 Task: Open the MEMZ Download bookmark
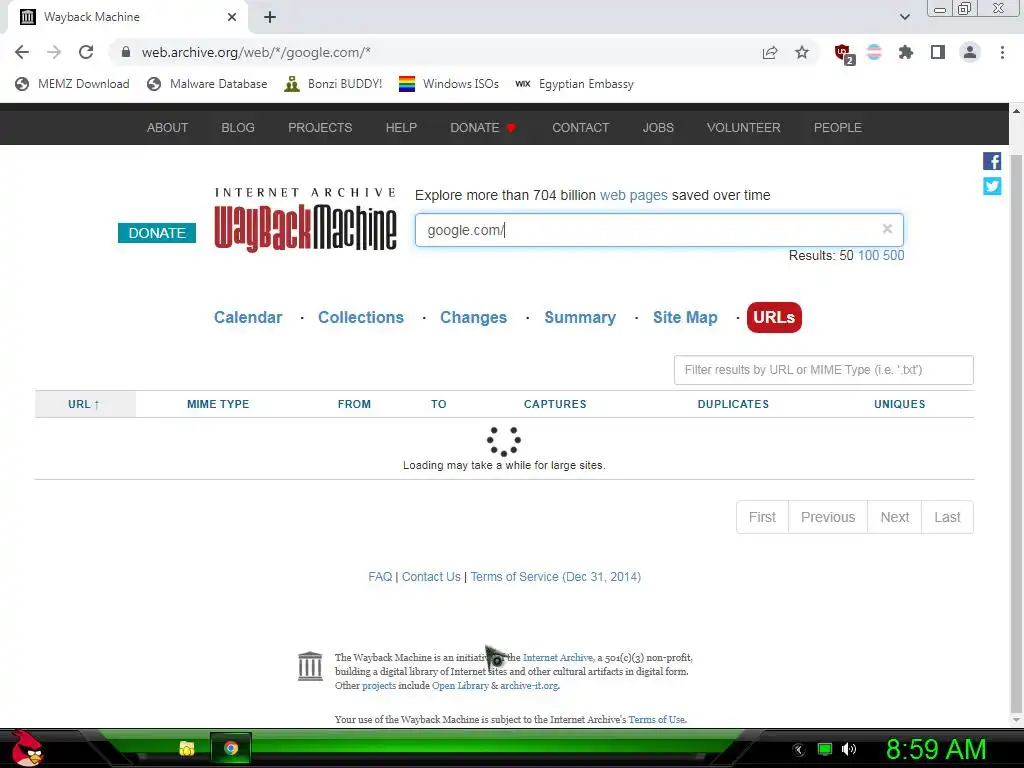pos(72,84)
